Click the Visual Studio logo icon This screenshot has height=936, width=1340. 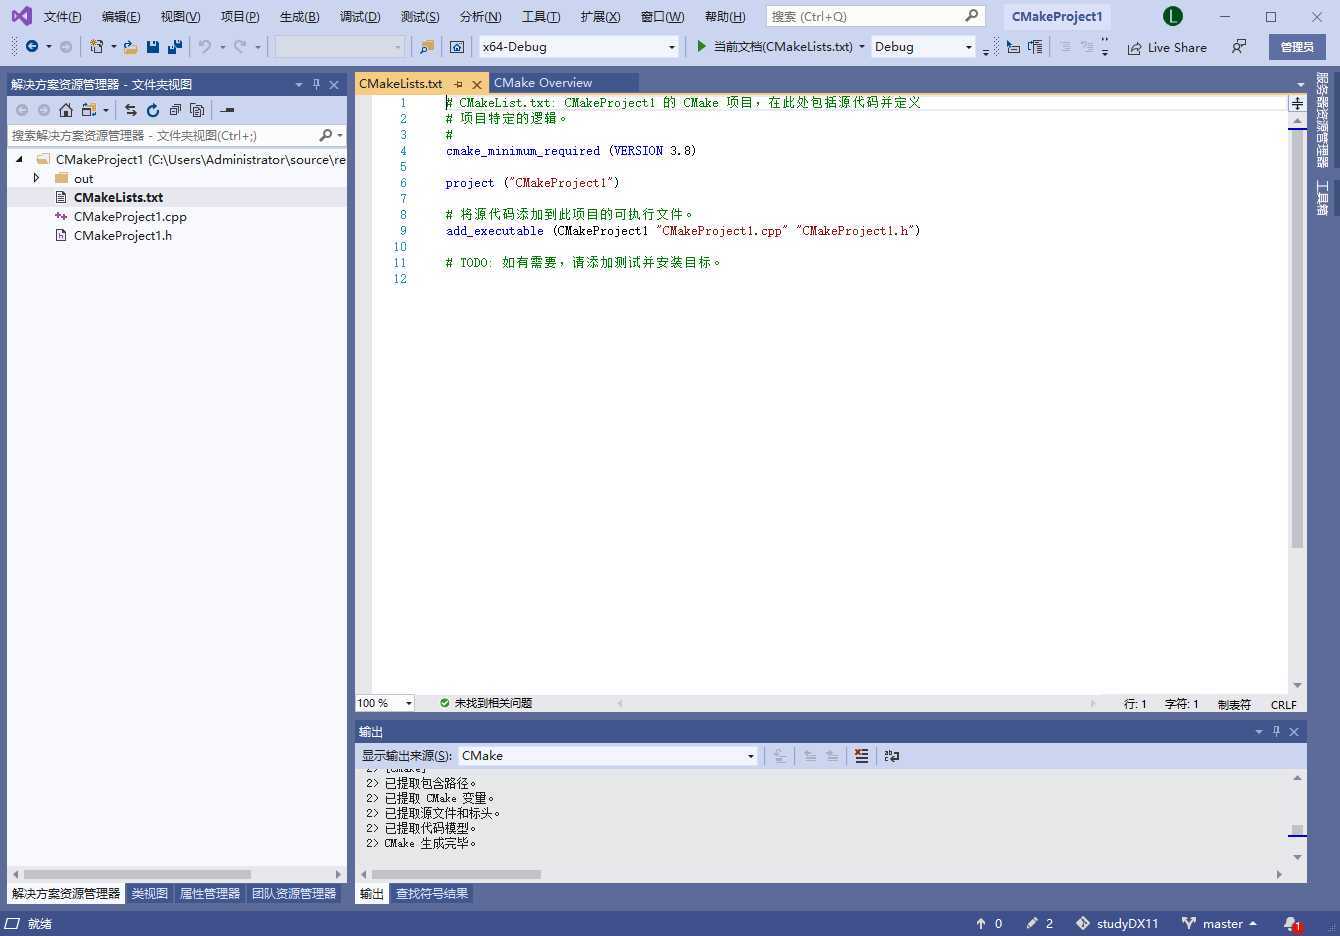(x=21, y=16)
